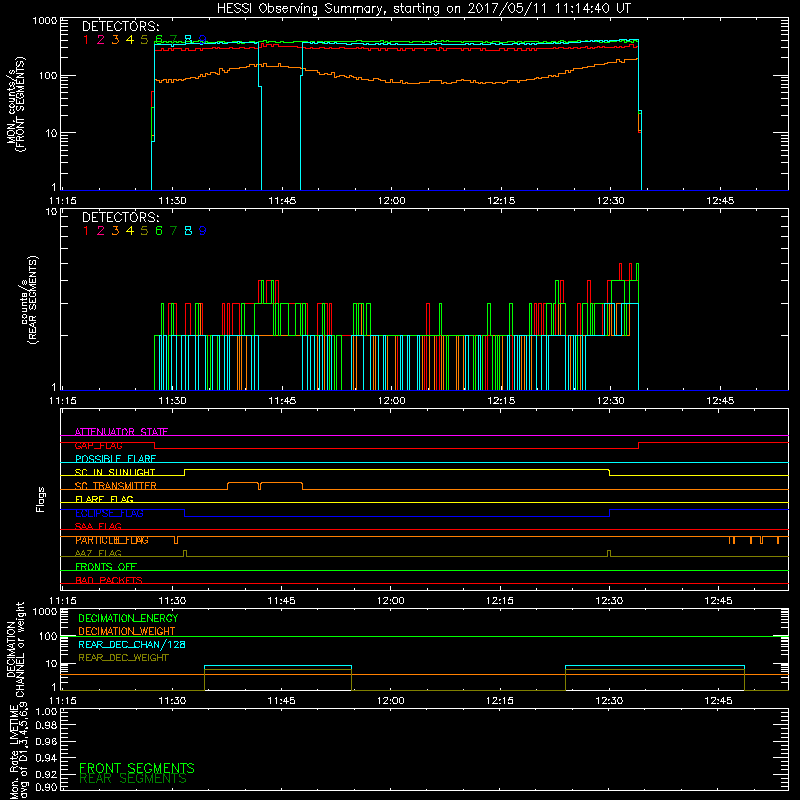The image size is (800, 800).
Task: Click the BAD_PACKETS flag label
Action: [109, 580]
